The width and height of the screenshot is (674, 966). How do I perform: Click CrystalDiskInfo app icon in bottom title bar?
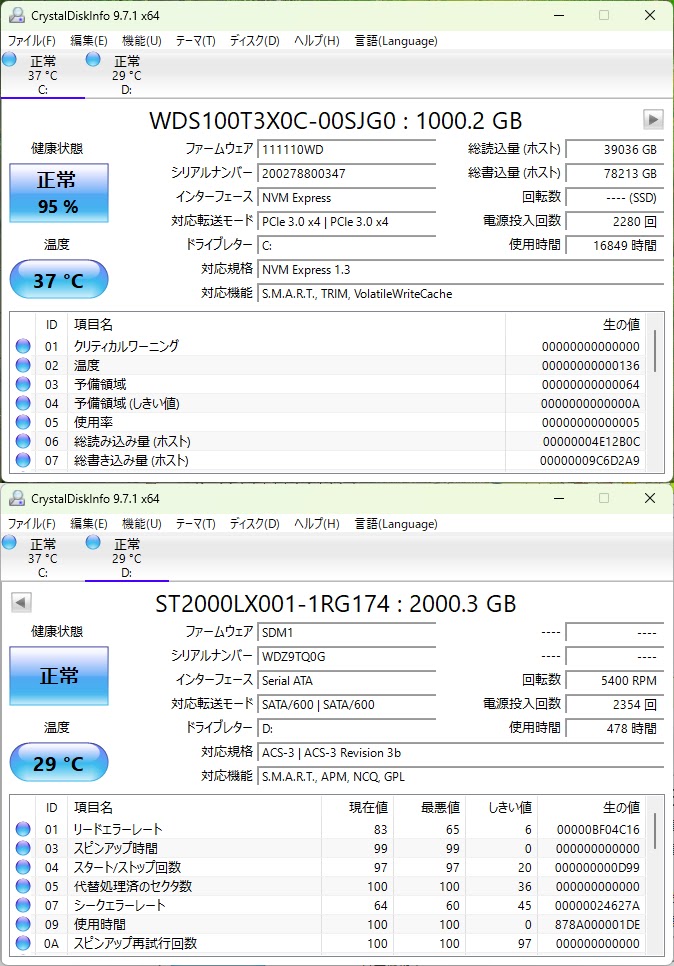point(17,498)
